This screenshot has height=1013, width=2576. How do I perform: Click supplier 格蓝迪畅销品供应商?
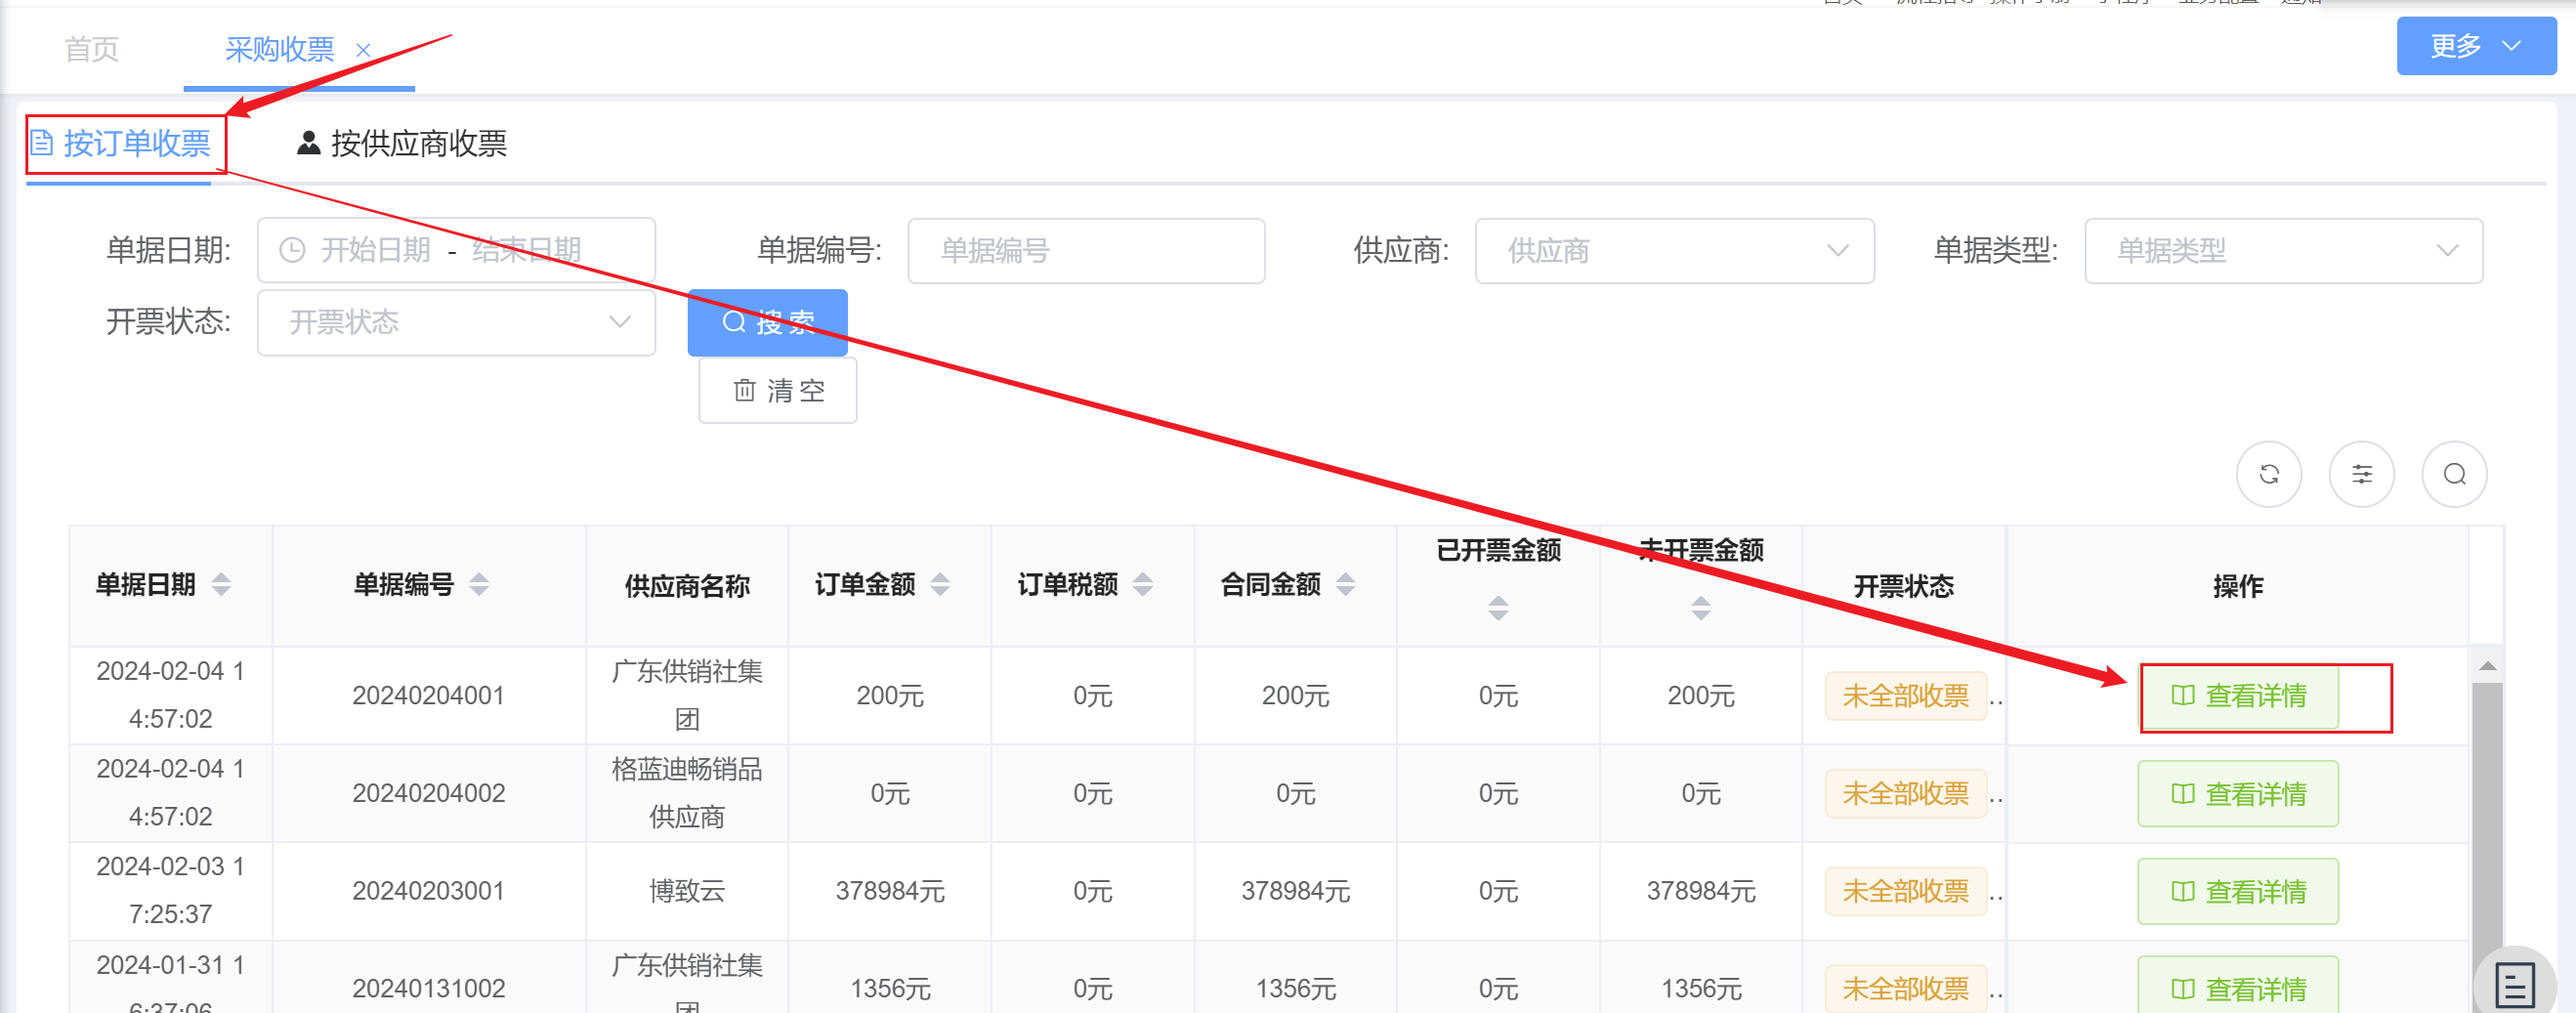(687, 794)
